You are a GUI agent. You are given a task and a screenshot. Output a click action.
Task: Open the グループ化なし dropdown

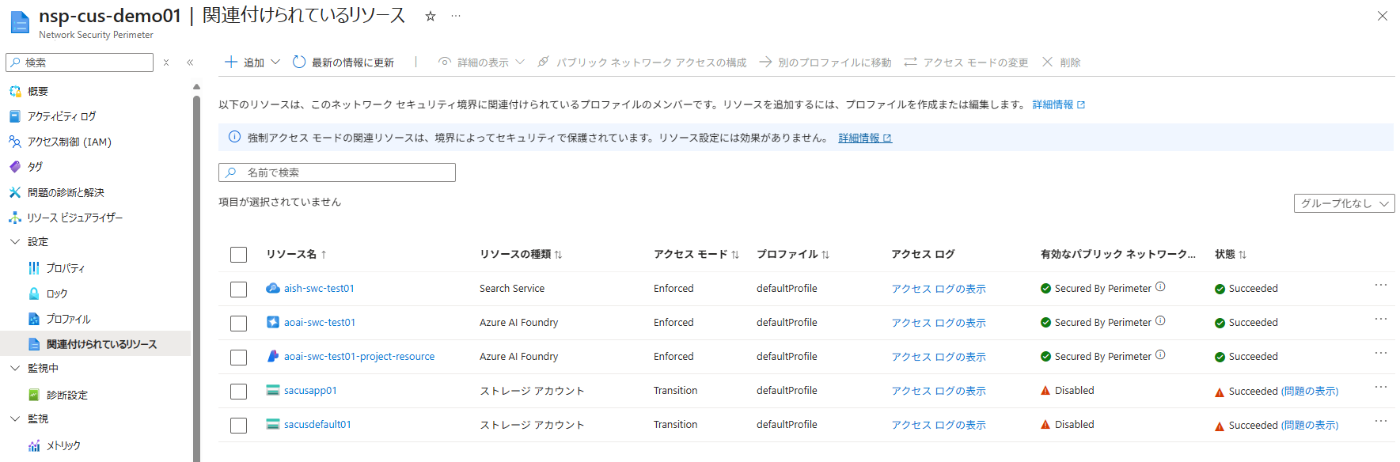coord(1344,203)
